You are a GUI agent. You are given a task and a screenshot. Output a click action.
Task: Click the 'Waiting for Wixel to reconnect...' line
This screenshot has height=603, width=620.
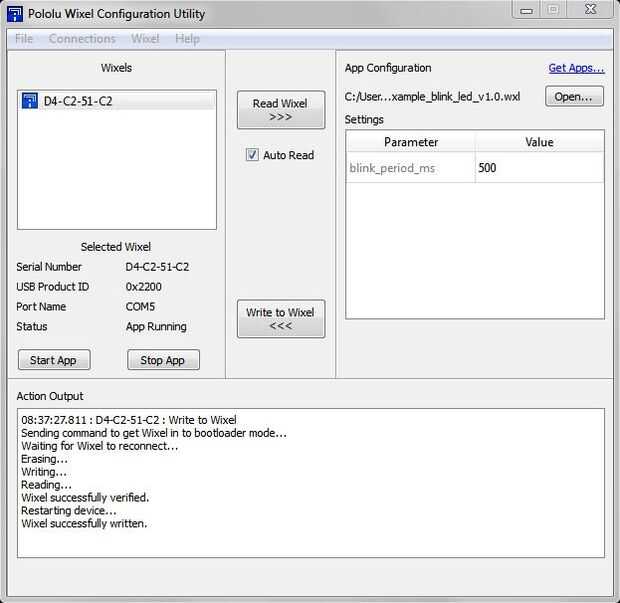point(100,446)
